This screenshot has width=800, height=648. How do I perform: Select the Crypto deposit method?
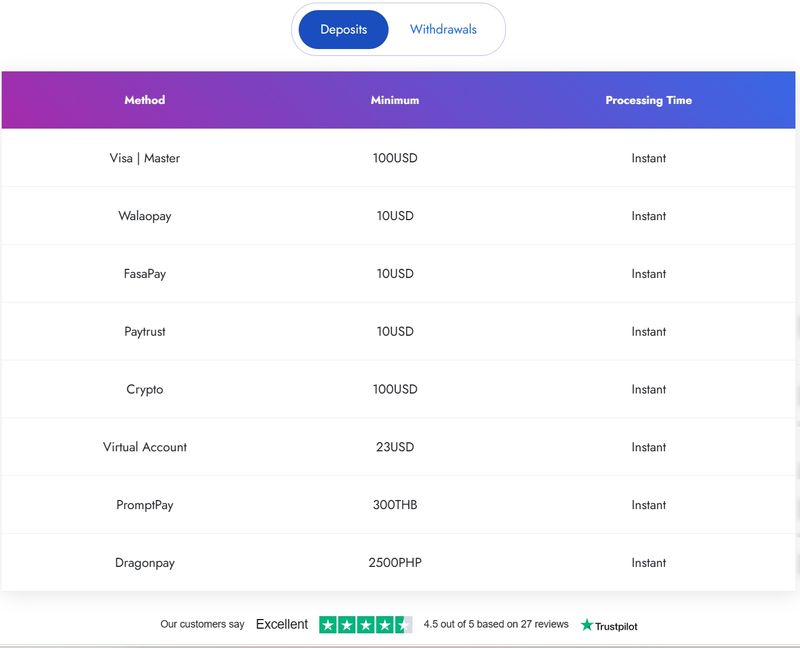pyautogui.click(x=144, y=389)
